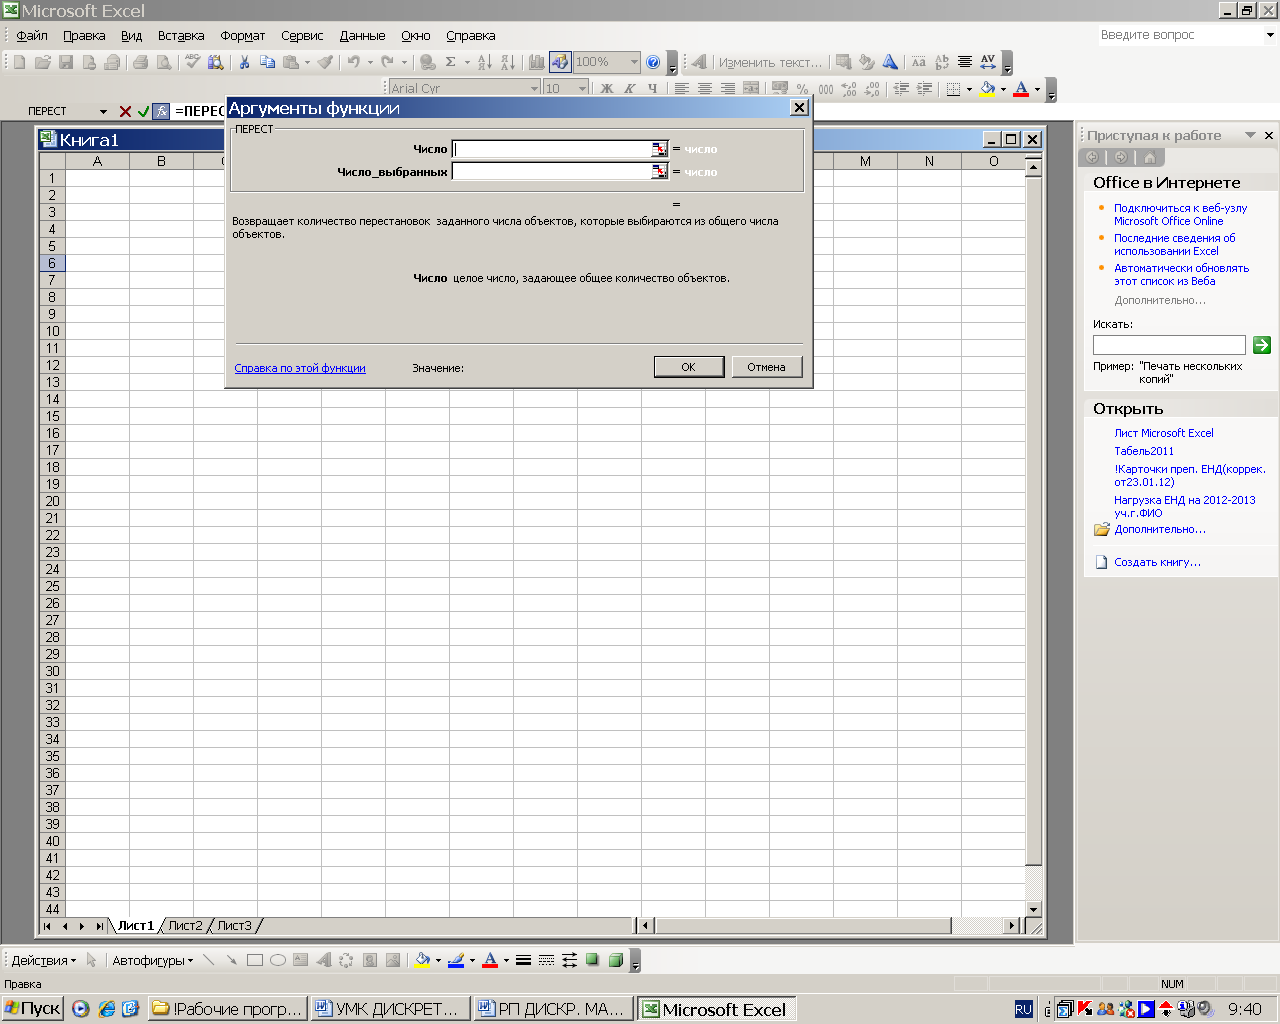Toggle align left formatting

(x=682, y=88)
